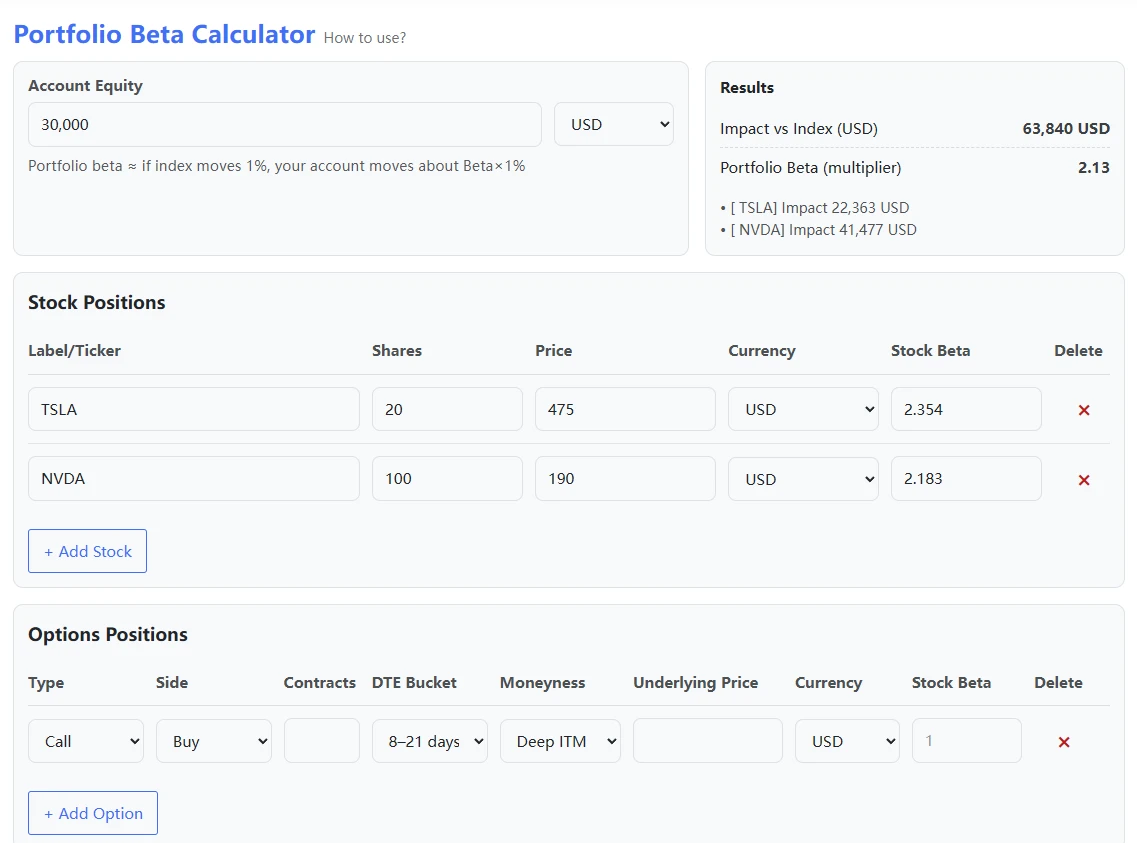
Task: Open the DTE Bucket dropdown
Action: pyautogui.click(x=429, y=741)
